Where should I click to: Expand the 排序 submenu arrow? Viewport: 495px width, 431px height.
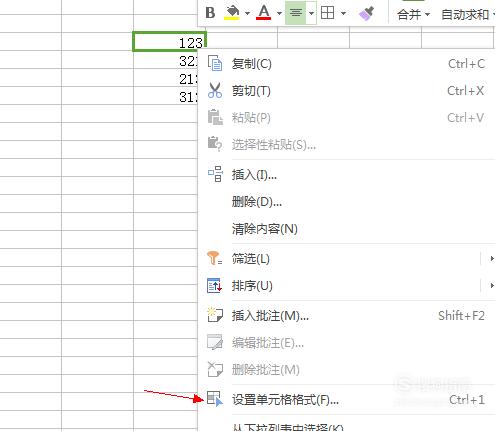click(x=492, y=286)
